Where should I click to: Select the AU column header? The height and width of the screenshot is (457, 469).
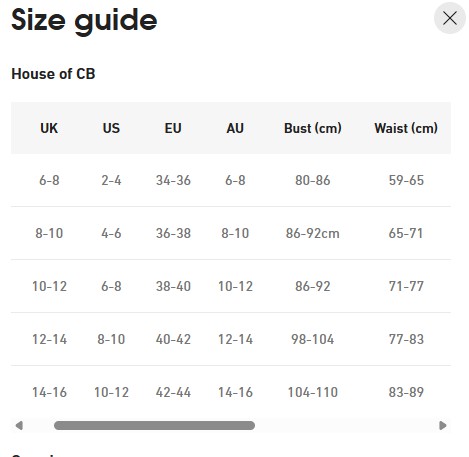[235, 128]
